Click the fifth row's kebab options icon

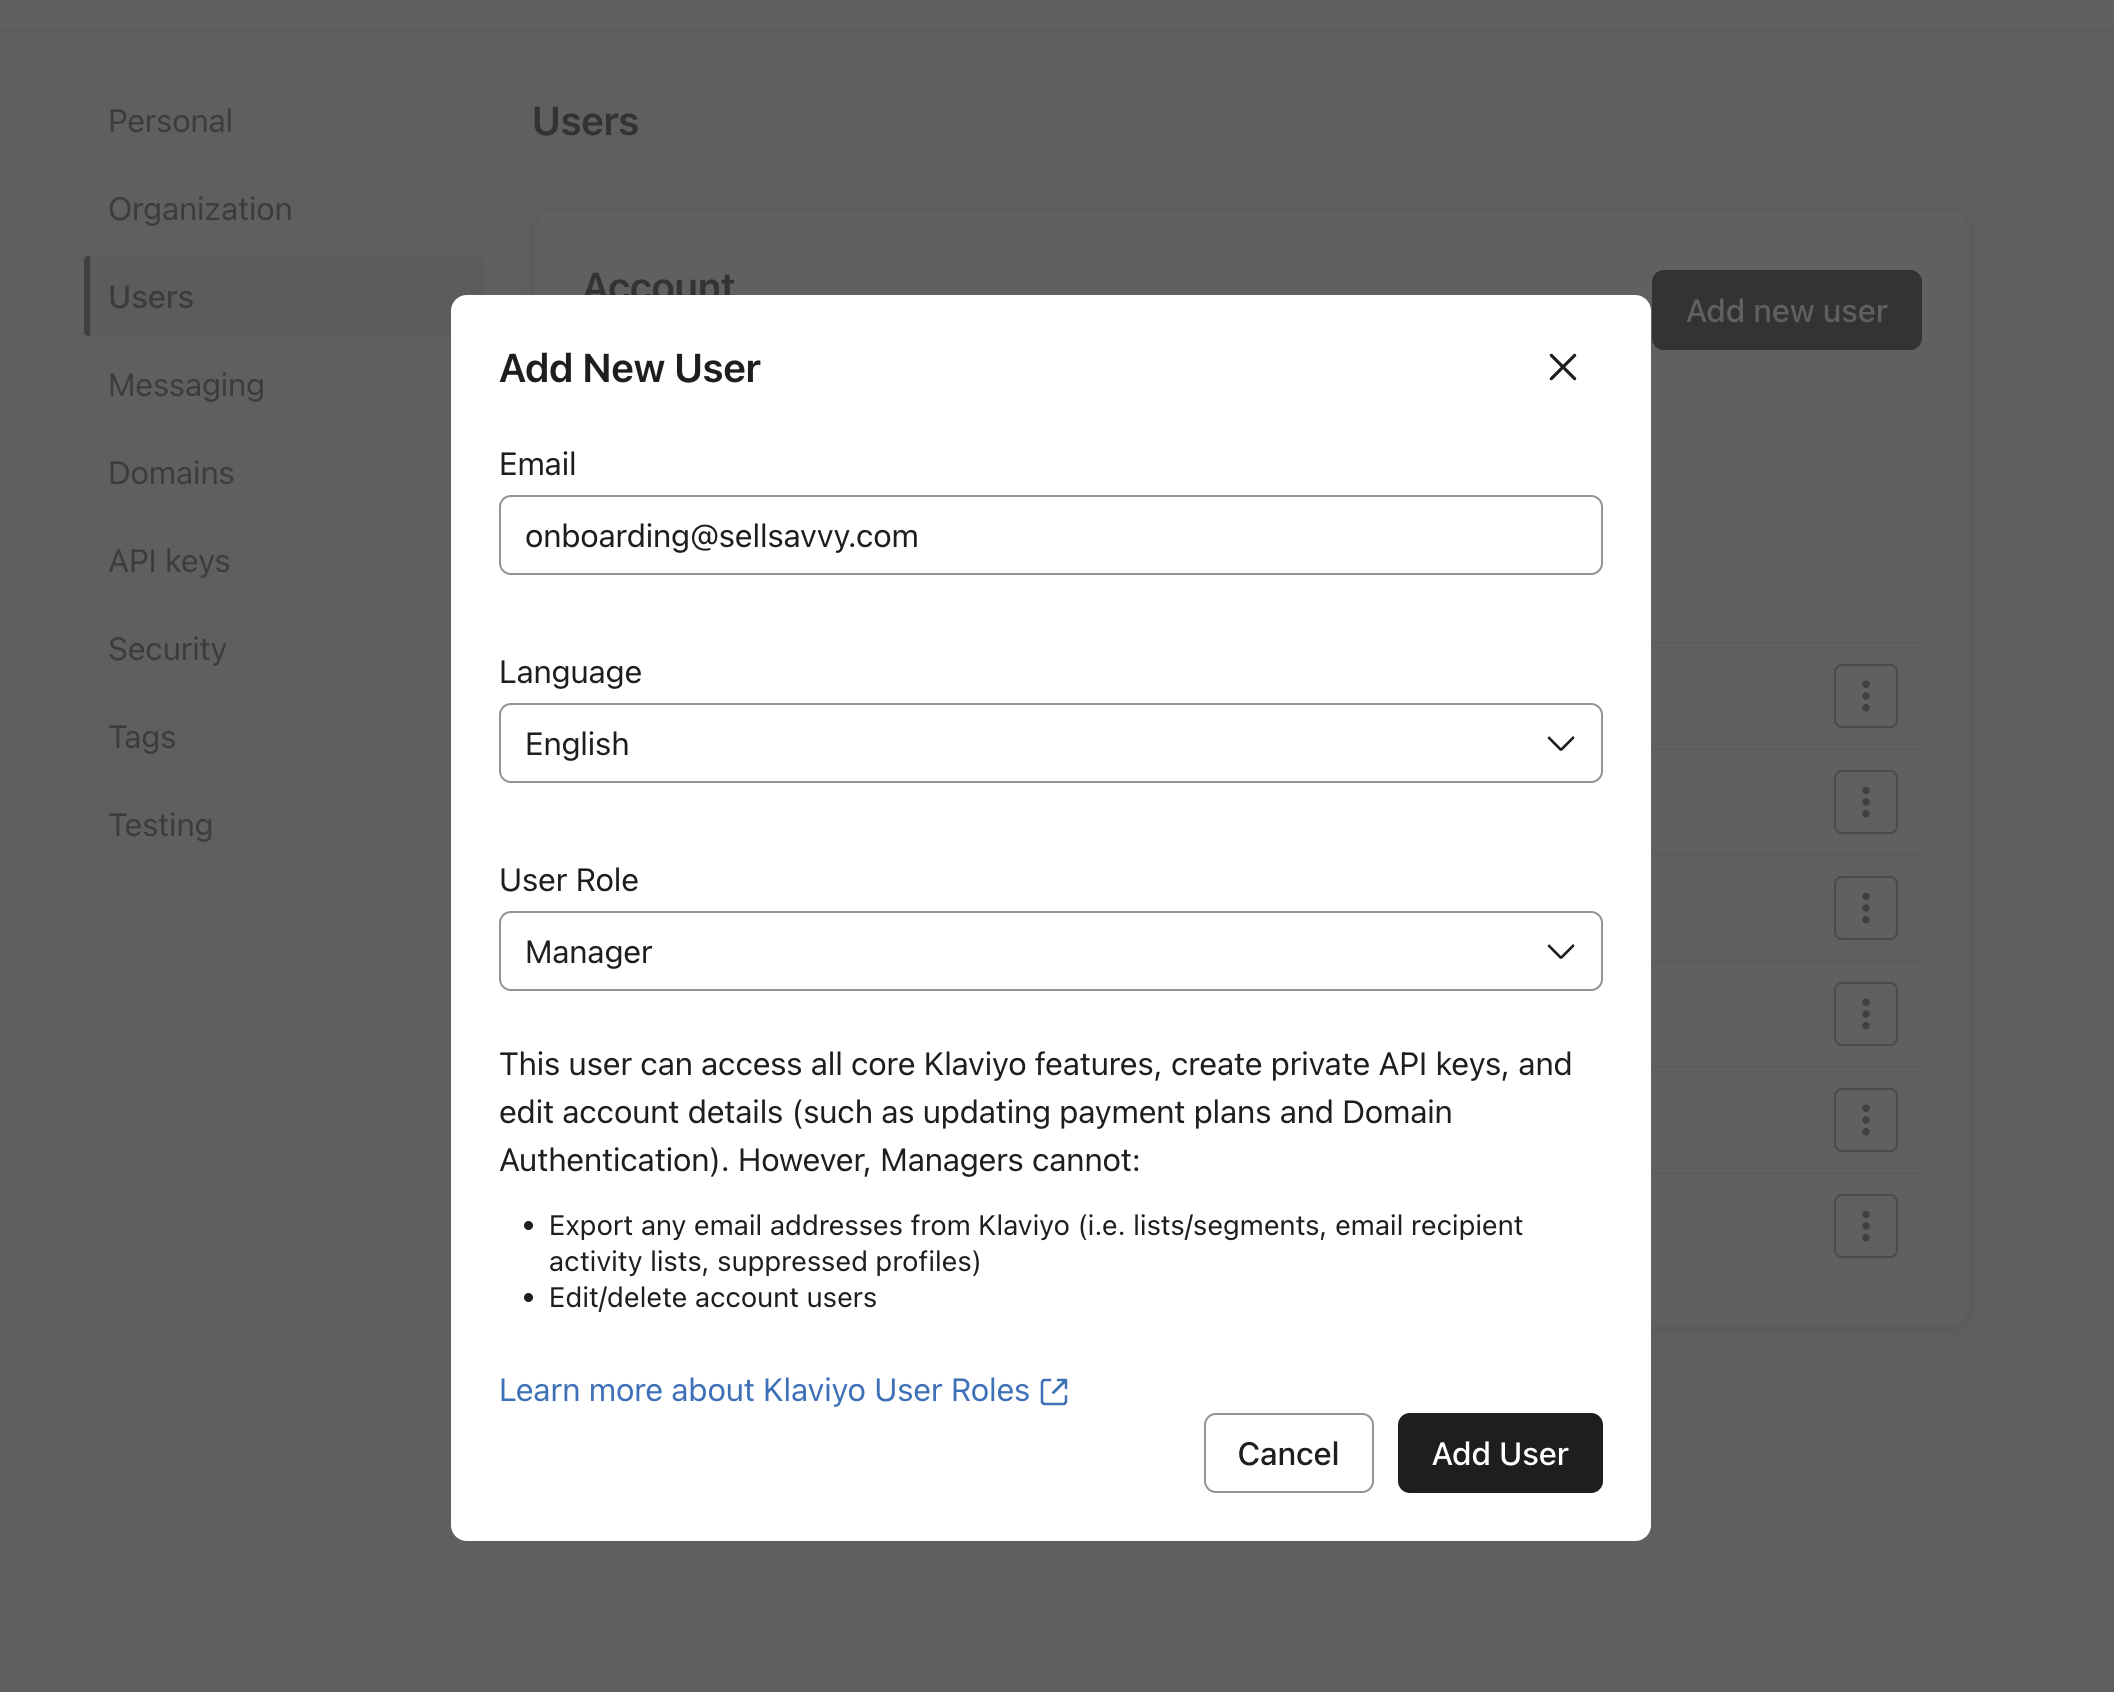pos(1865,1120)
